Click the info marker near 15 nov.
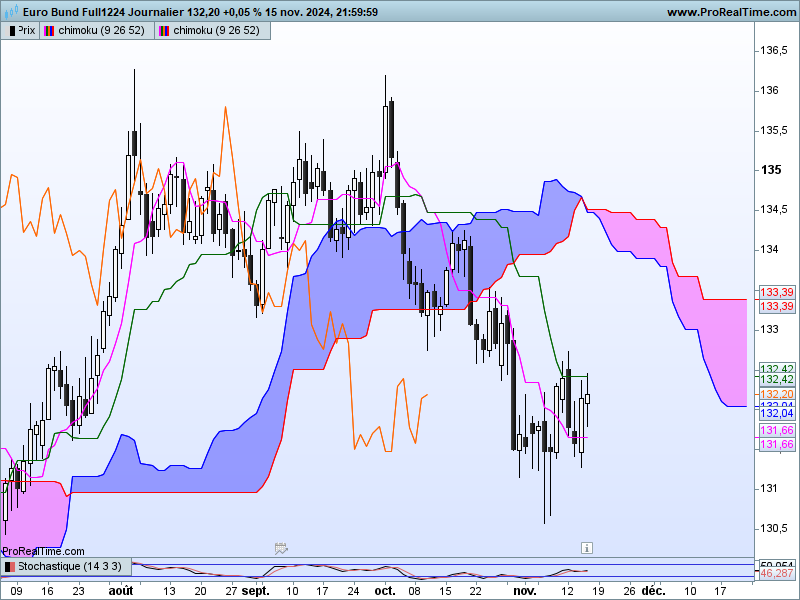Image resolution: width=800 pixels, height=600 pixels. point(587,548)
